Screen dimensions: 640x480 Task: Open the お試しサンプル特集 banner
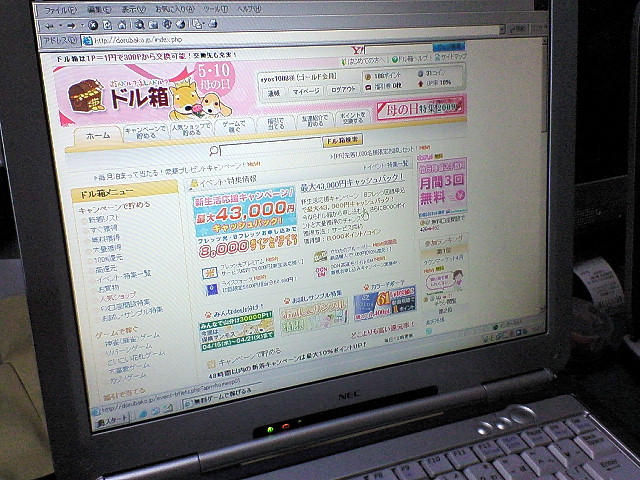314,316
